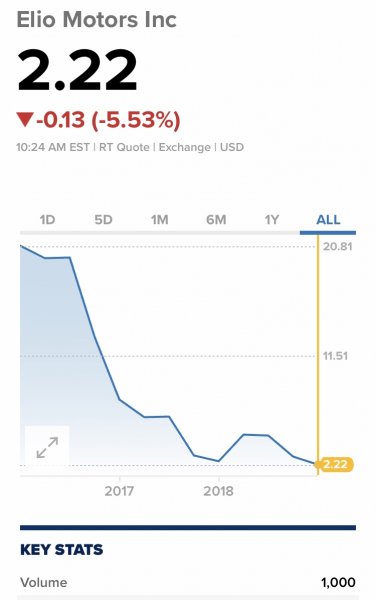Select the ALL time range tab
The width and height of the screenshot is (376, 600).
point(328,220)
